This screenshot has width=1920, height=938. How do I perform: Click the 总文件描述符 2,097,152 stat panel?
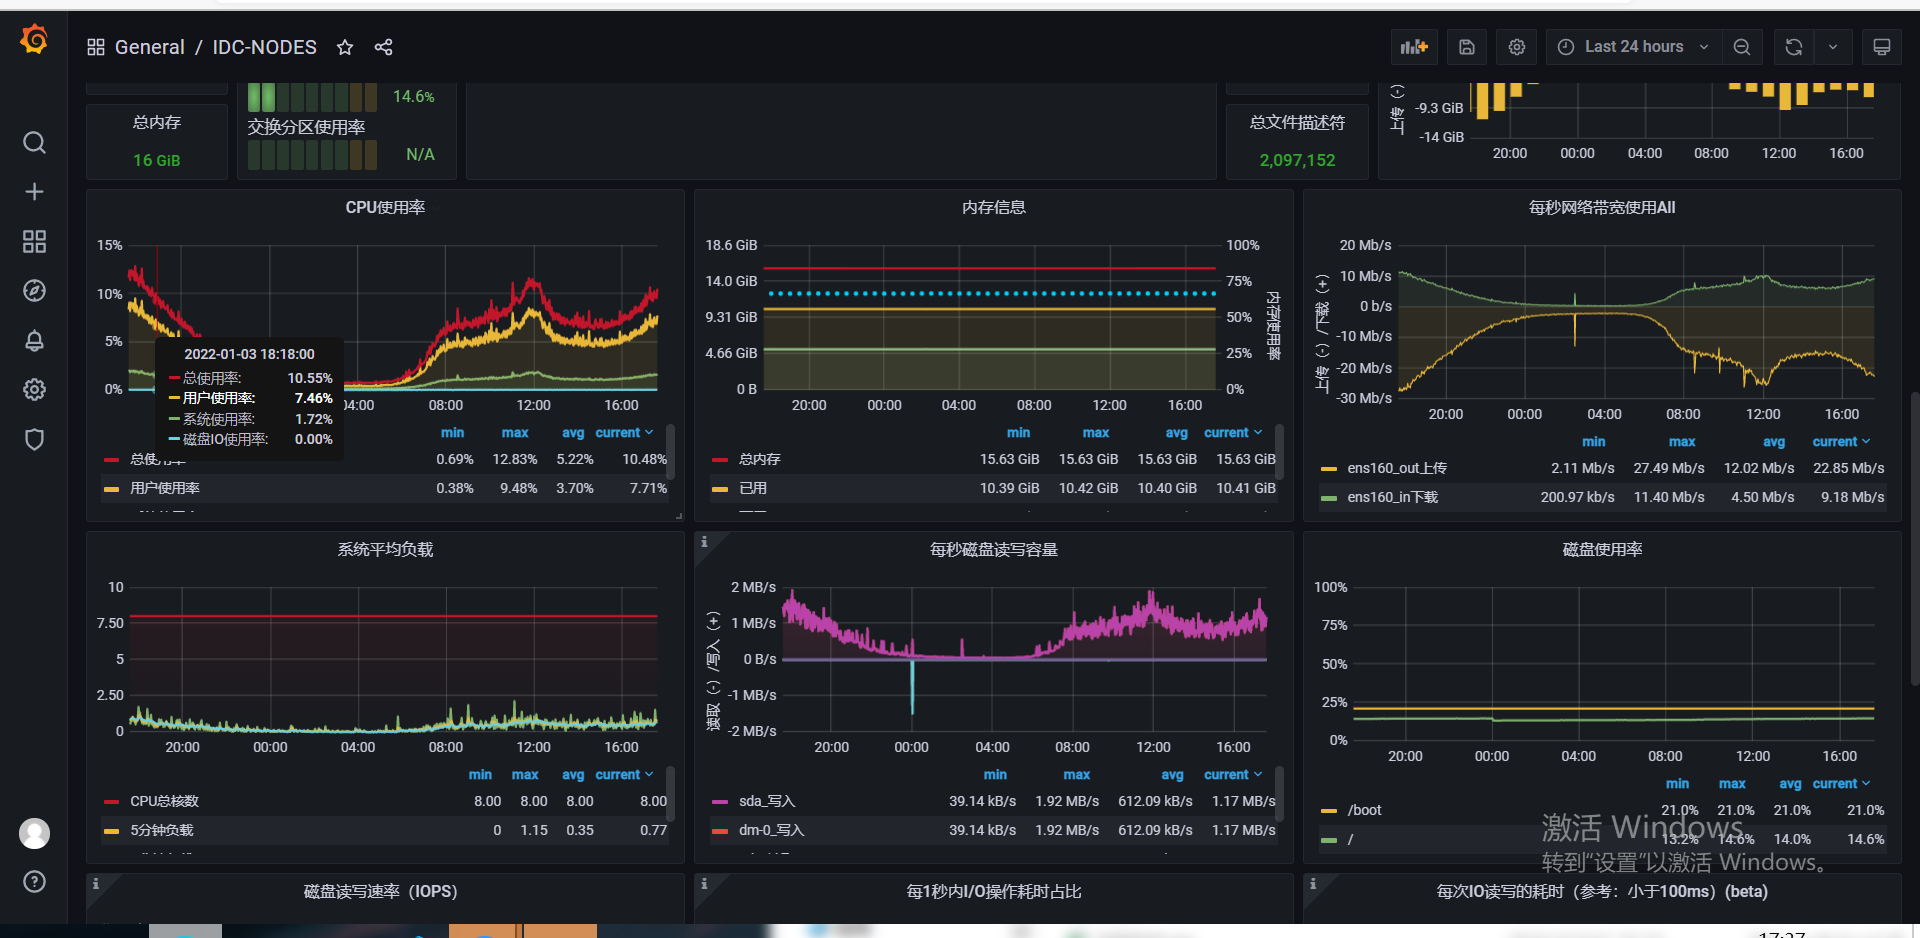click(1297, 141)
